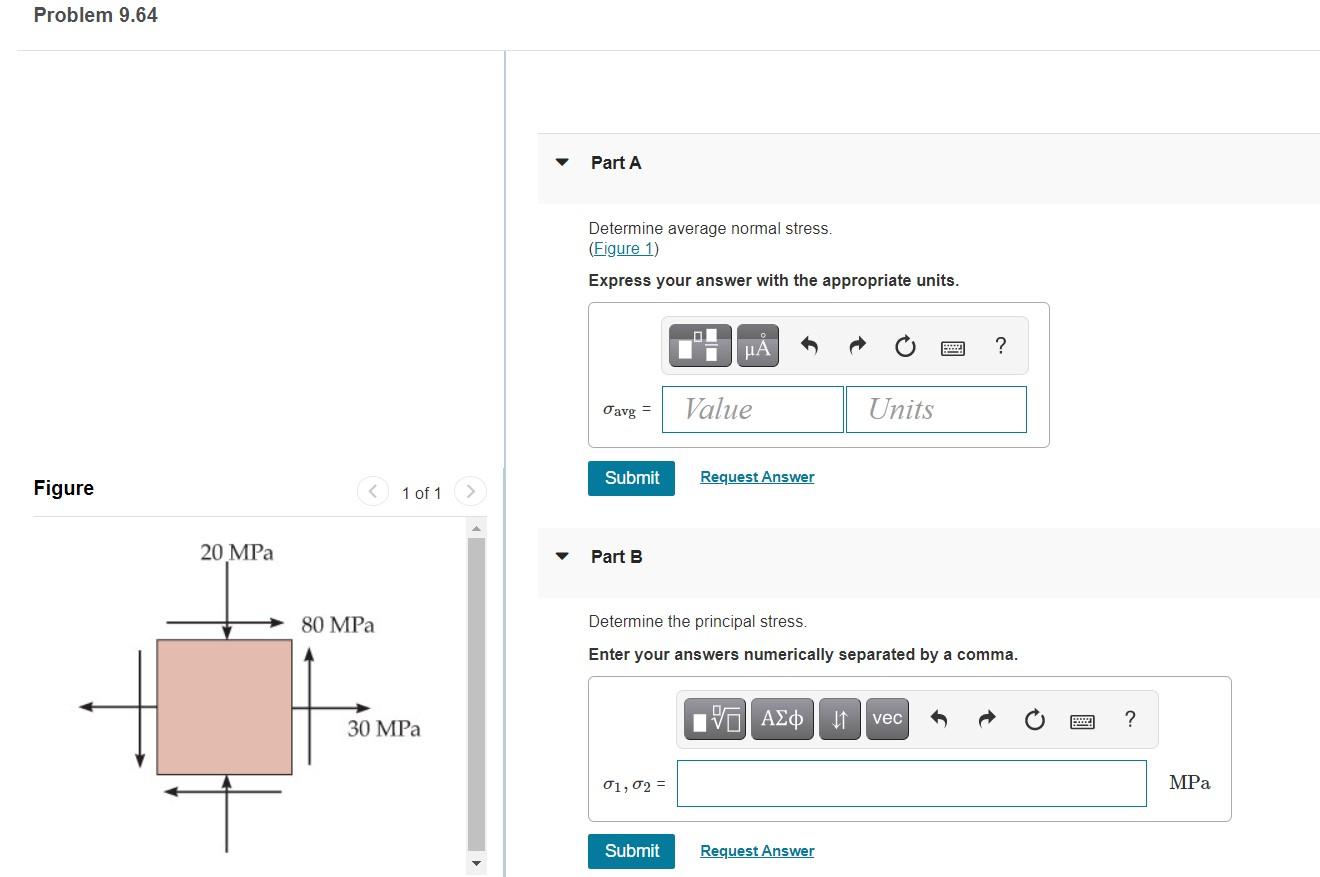The image size is (1320, 877).
Task: Submit the Part A answer
Action: click(x=632, y=478)
